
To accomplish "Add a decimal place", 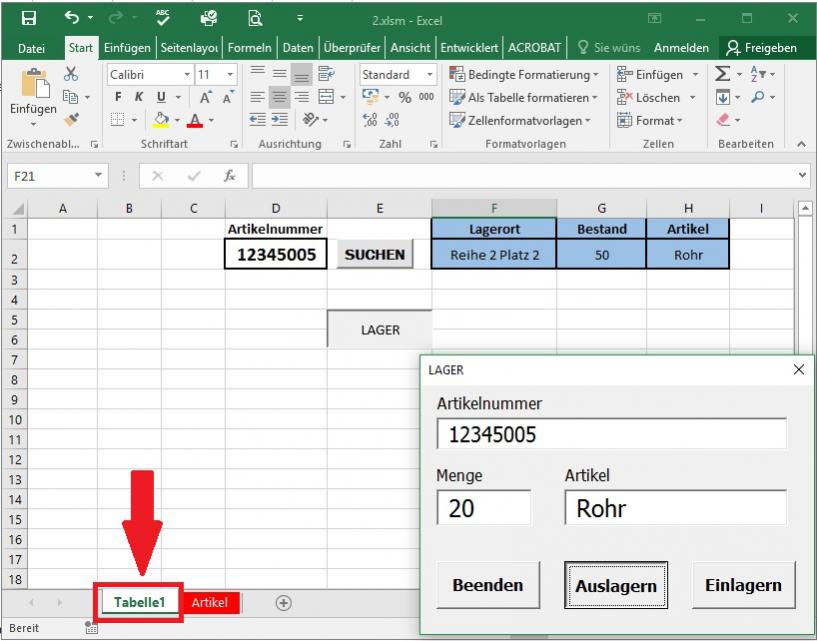I will (370, 120).
